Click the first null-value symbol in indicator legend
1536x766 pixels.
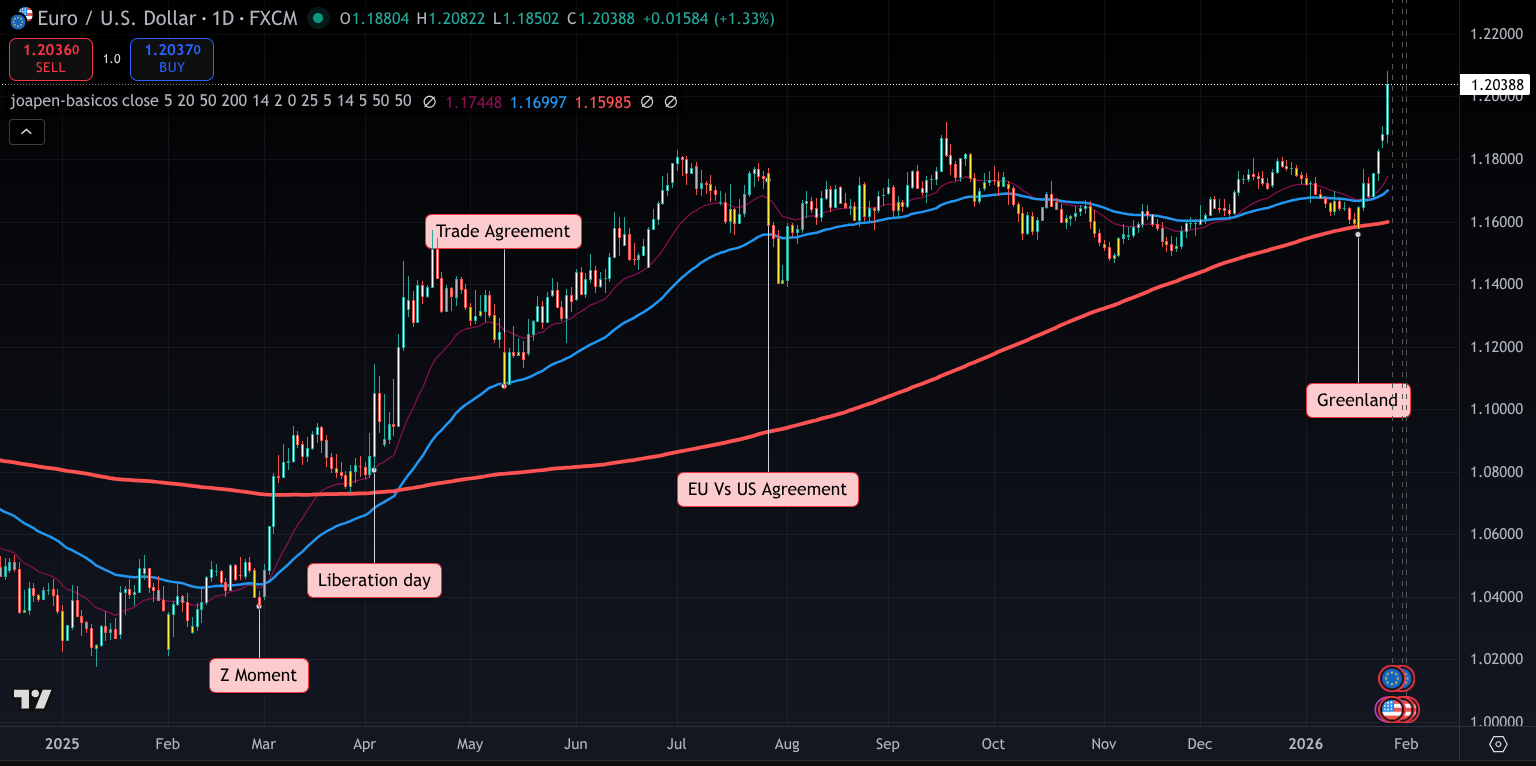click(x=429, y=102)
